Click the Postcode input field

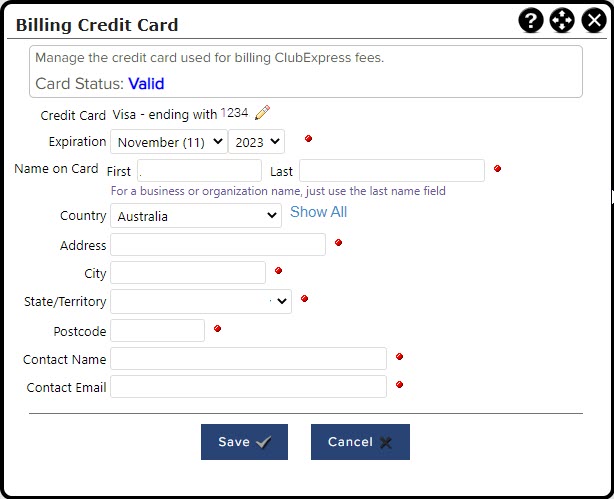tap(157, 330)
